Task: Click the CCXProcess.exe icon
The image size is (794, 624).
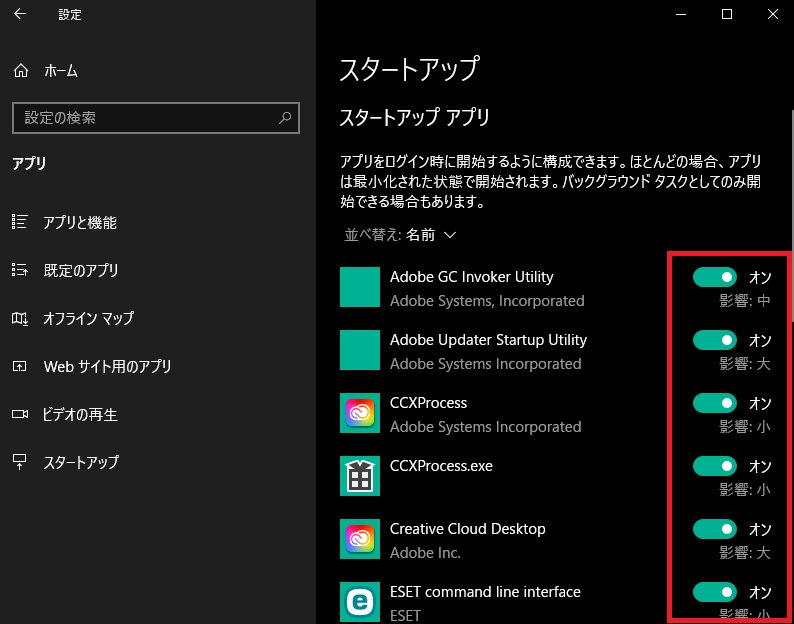Action: tap(360, 476)
